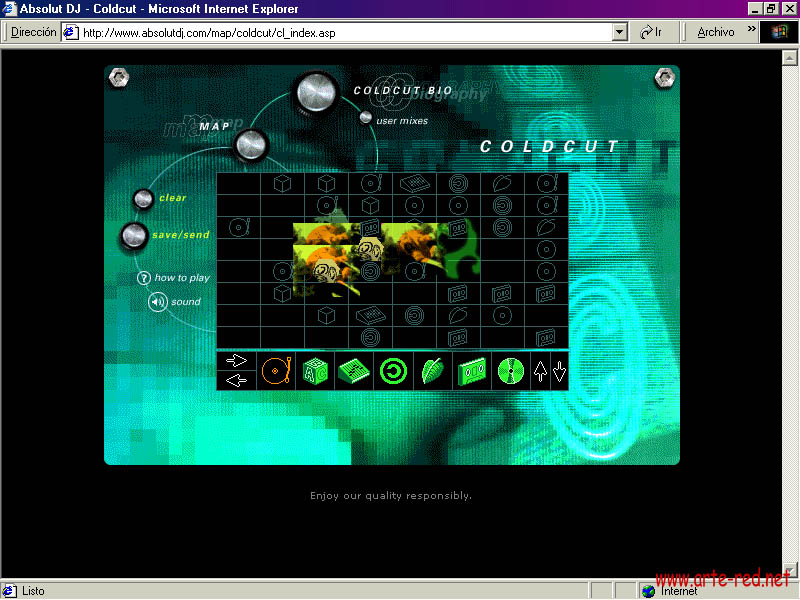
Task: Select the green spiral loop icon
Action: point(392,372)
